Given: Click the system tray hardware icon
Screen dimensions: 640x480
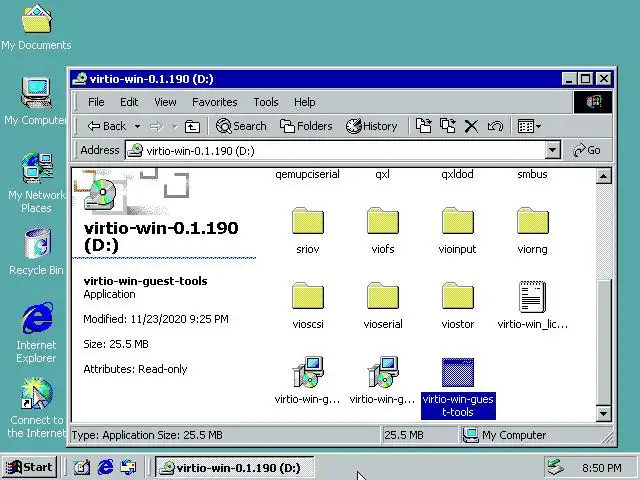Looking at the screenshot, I should click(x=556, y=467).
